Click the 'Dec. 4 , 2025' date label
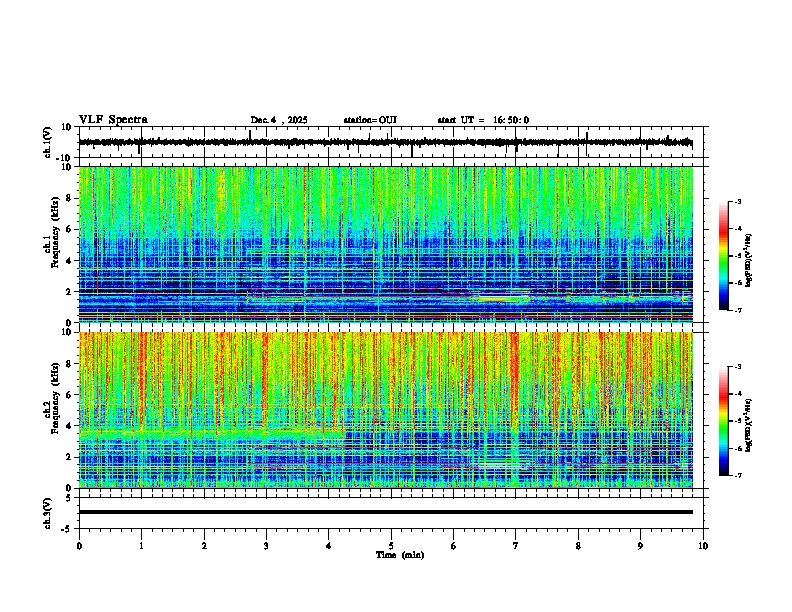792x612 pixels. click(279, 120)
